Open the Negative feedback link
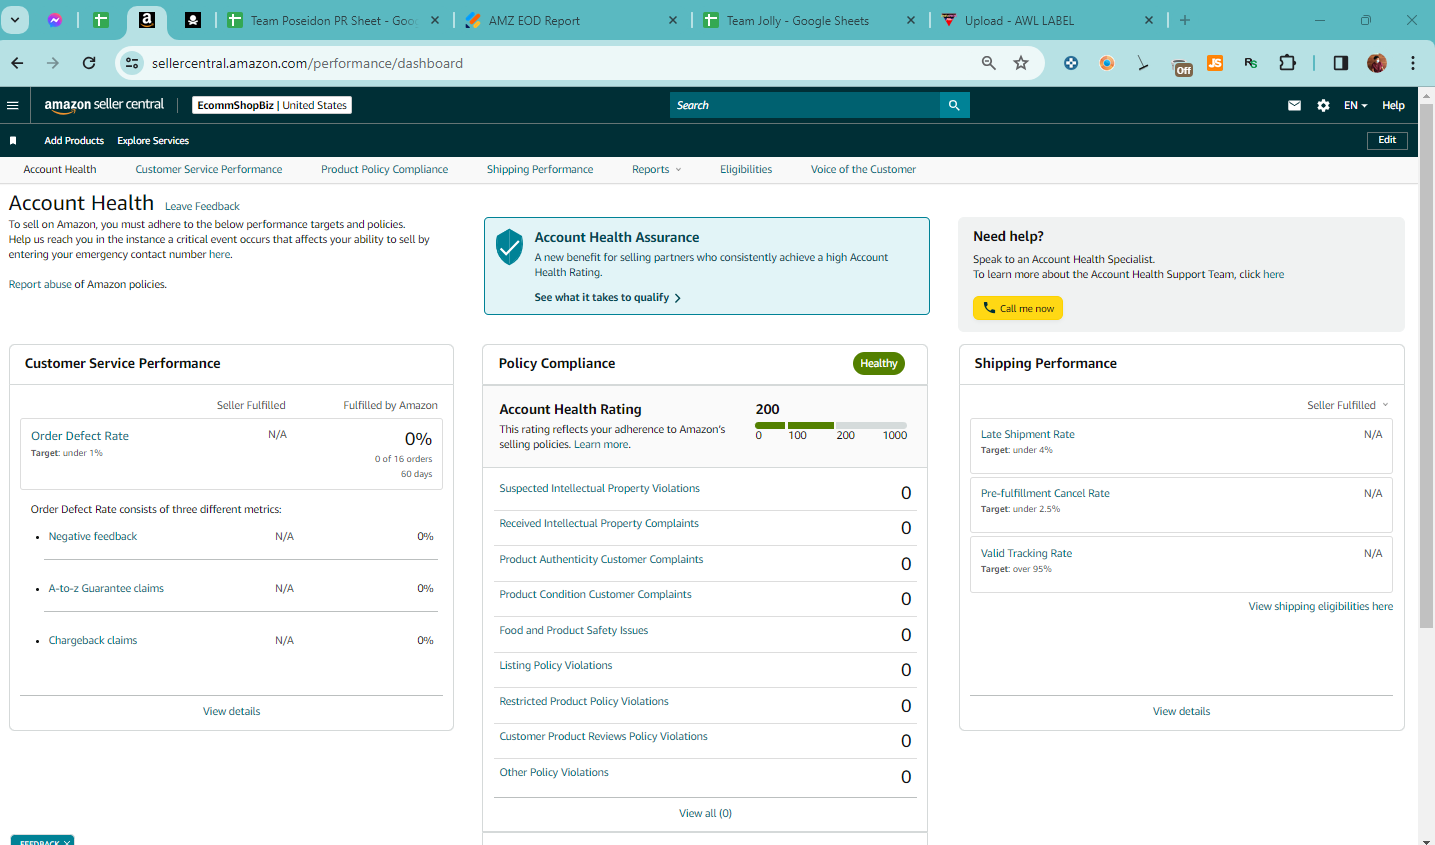This screenshot has height=845, width=1435. (x=93, y=537)
